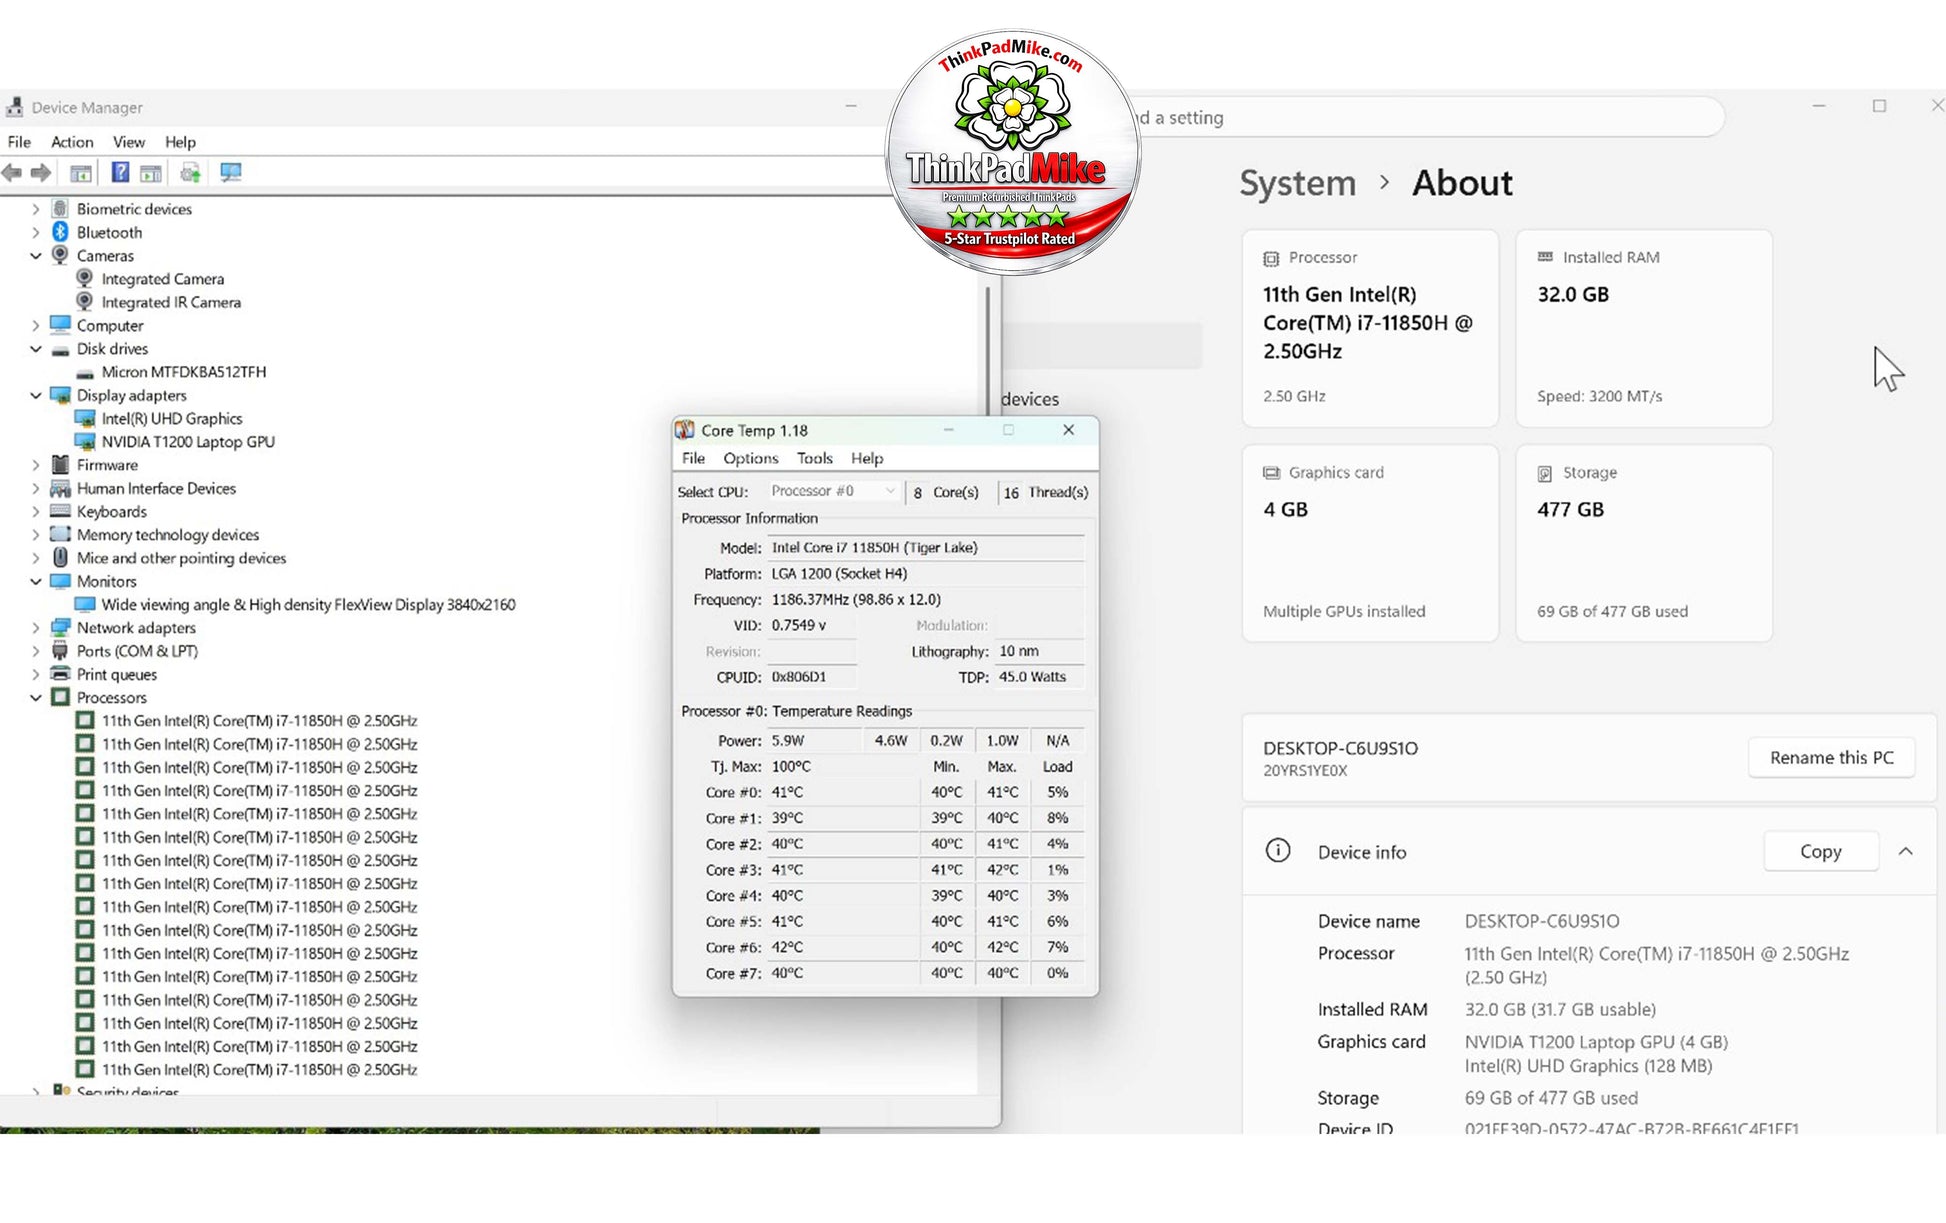The width and height of the screenshot is (1946, 1223).
Task: Click the Graphics card icon in Settings
Action: coord(1271,473)
